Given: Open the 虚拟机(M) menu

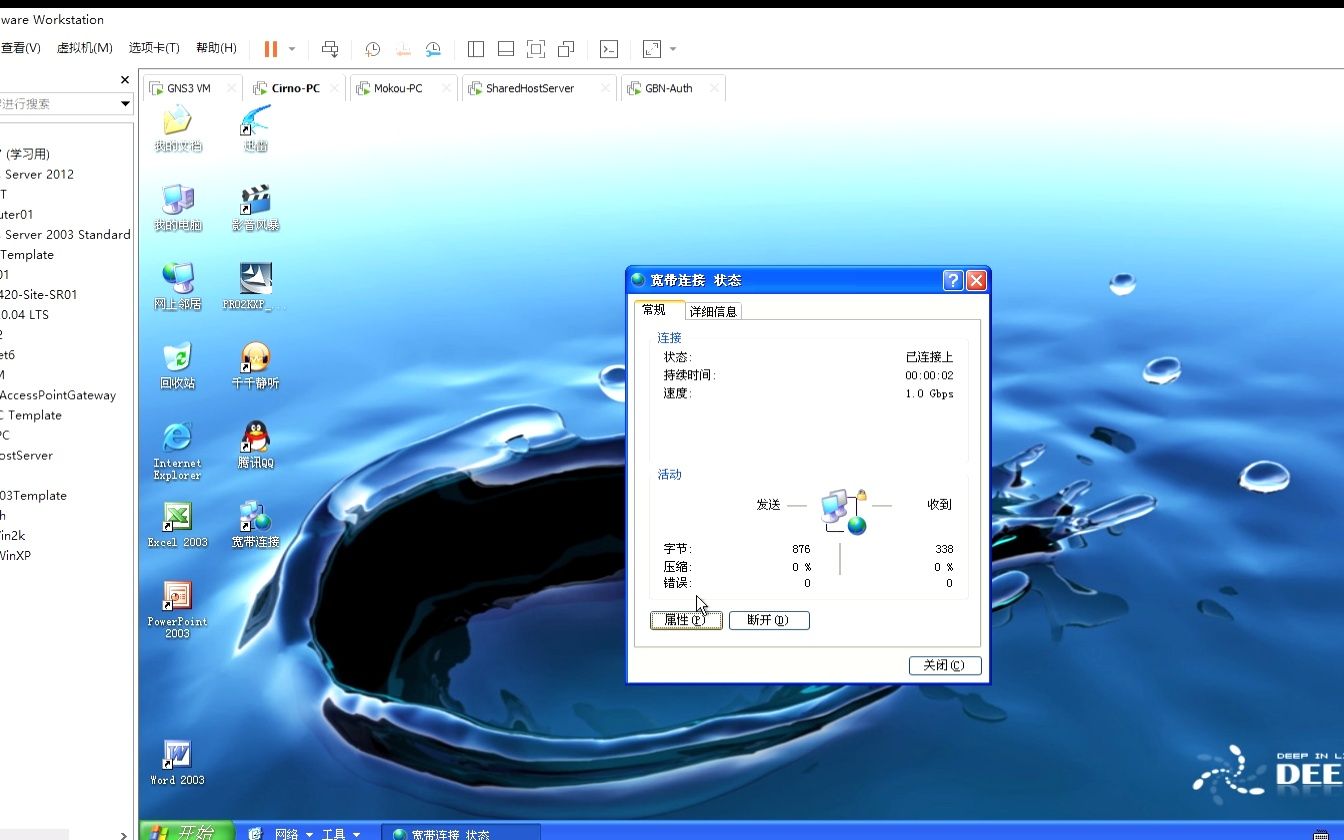Looking at the screenshot, I should 84,48.
